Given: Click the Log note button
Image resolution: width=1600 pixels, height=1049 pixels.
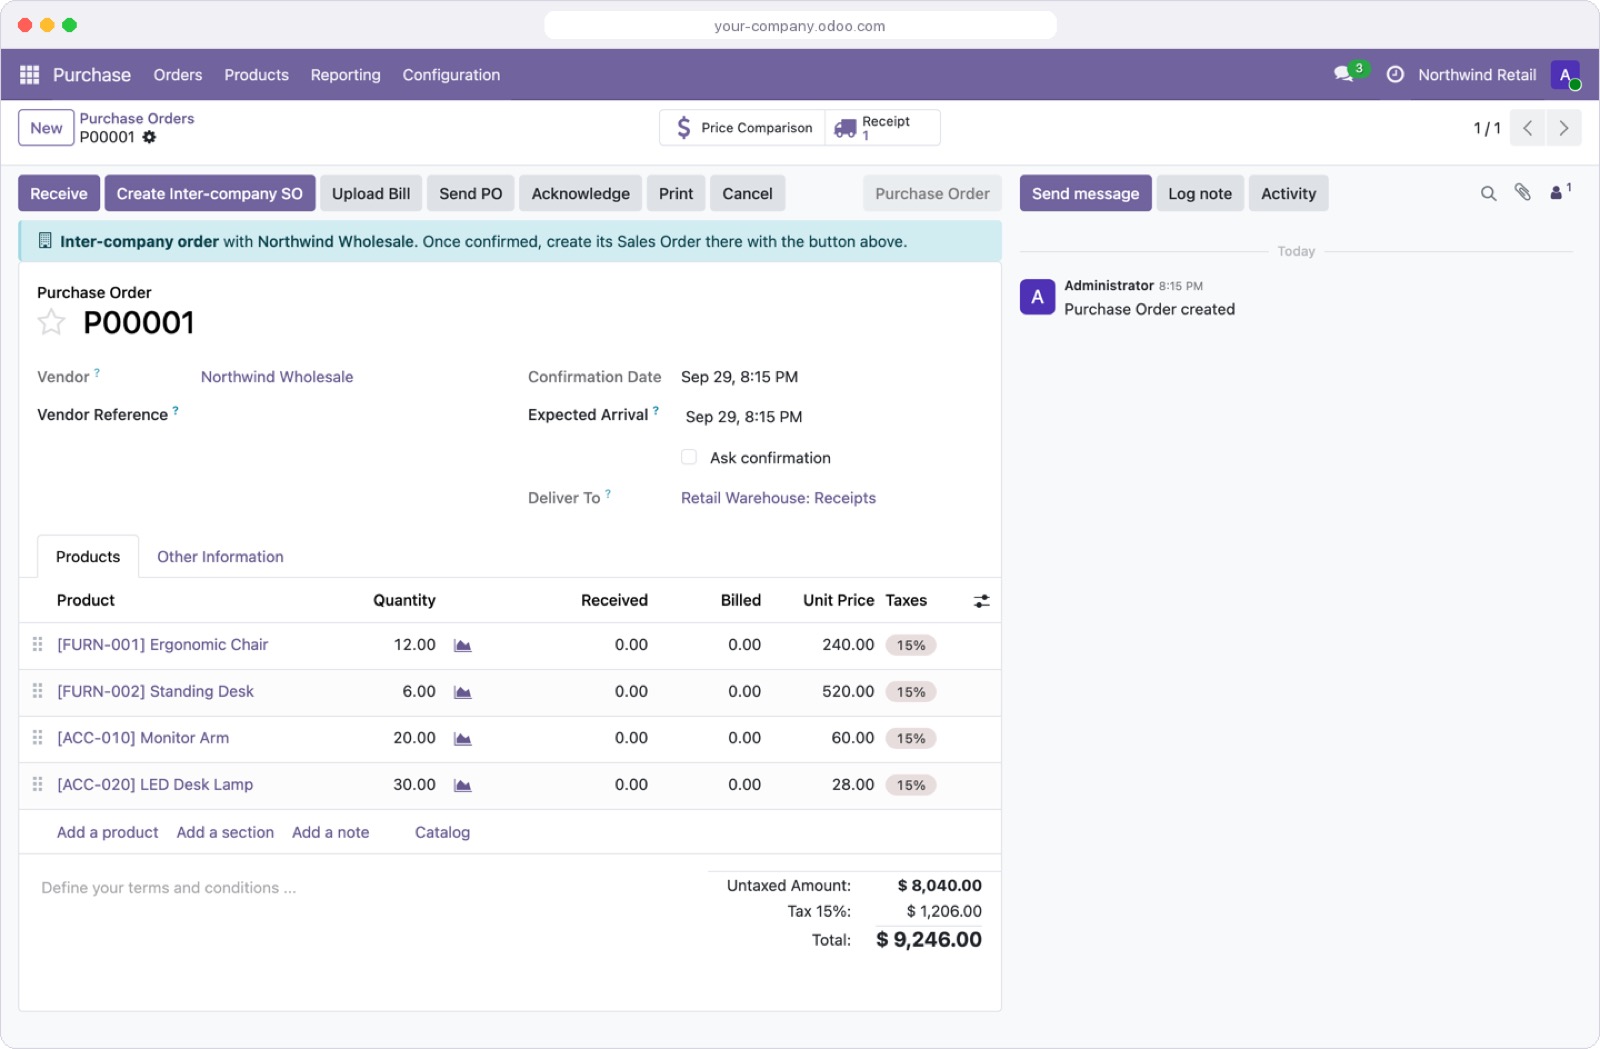Looking at the screenshot, I should click(1200, 193).
